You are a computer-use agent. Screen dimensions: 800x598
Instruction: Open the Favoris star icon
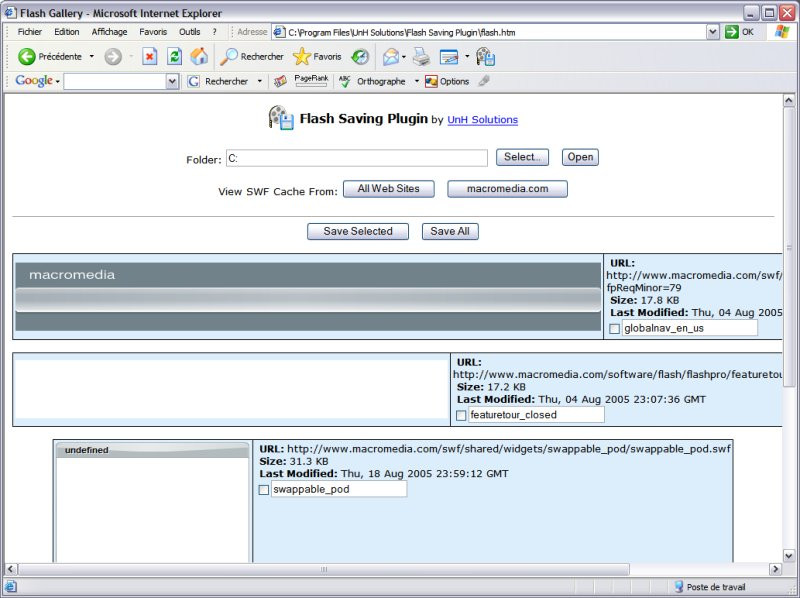(301, 57)
